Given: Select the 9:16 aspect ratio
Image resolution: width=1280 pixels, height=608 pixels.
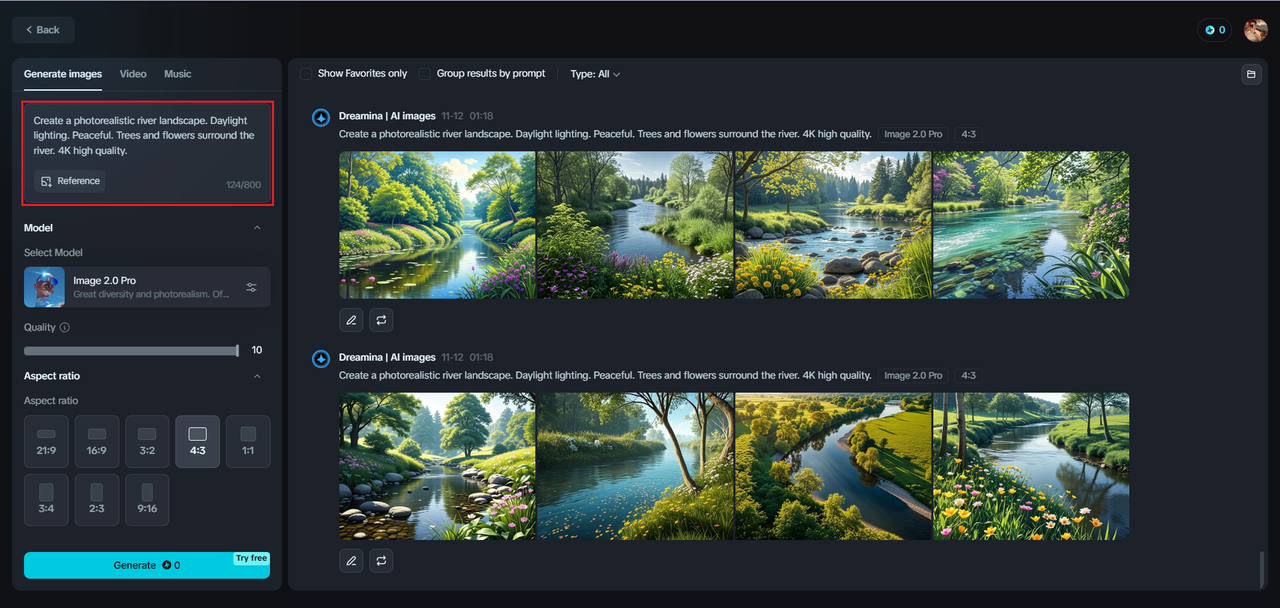Looking at the screenshot, I should pos(147,500).
